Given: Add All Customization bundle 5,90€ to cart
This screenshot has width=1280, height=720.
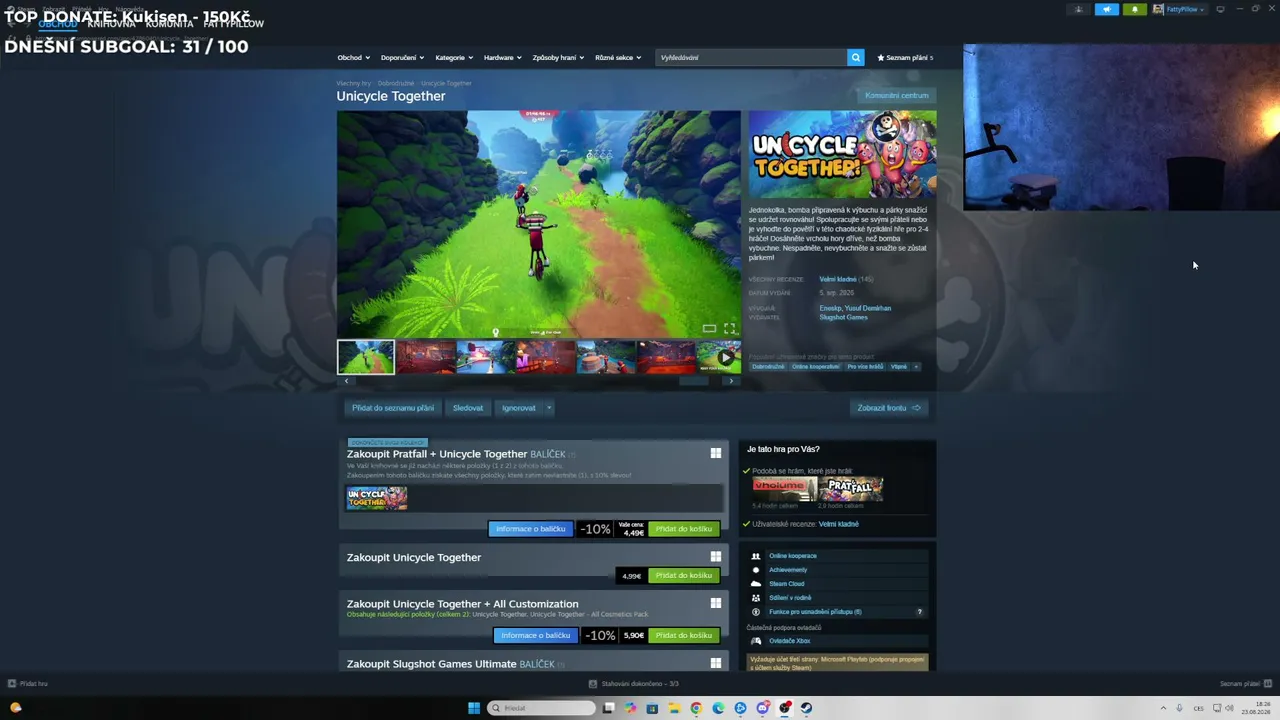Looking at the screenshot, I should (684, 636).
